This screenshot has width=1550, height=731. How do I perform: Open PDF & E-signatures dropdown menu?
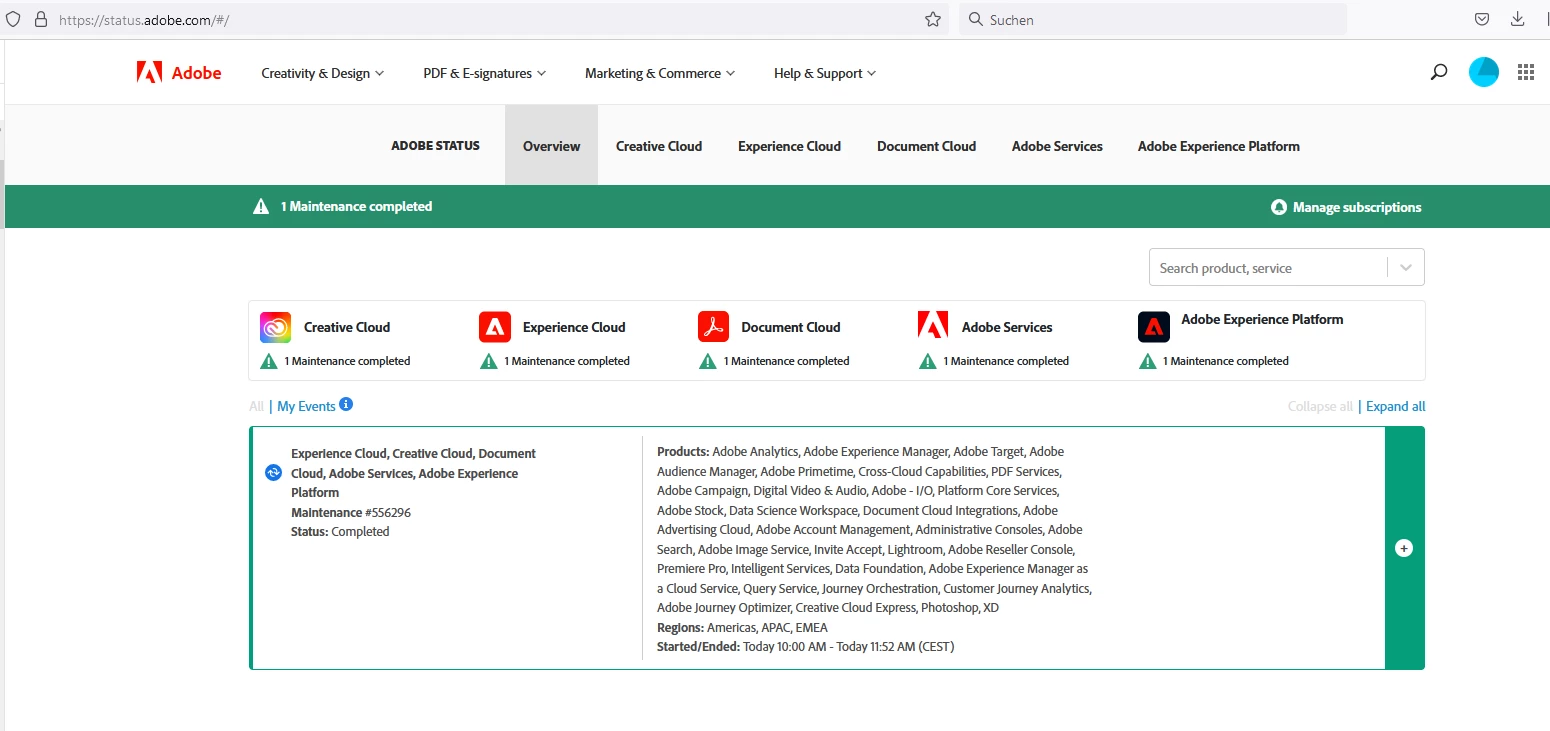pyautogui.click(x=485, y=73)
